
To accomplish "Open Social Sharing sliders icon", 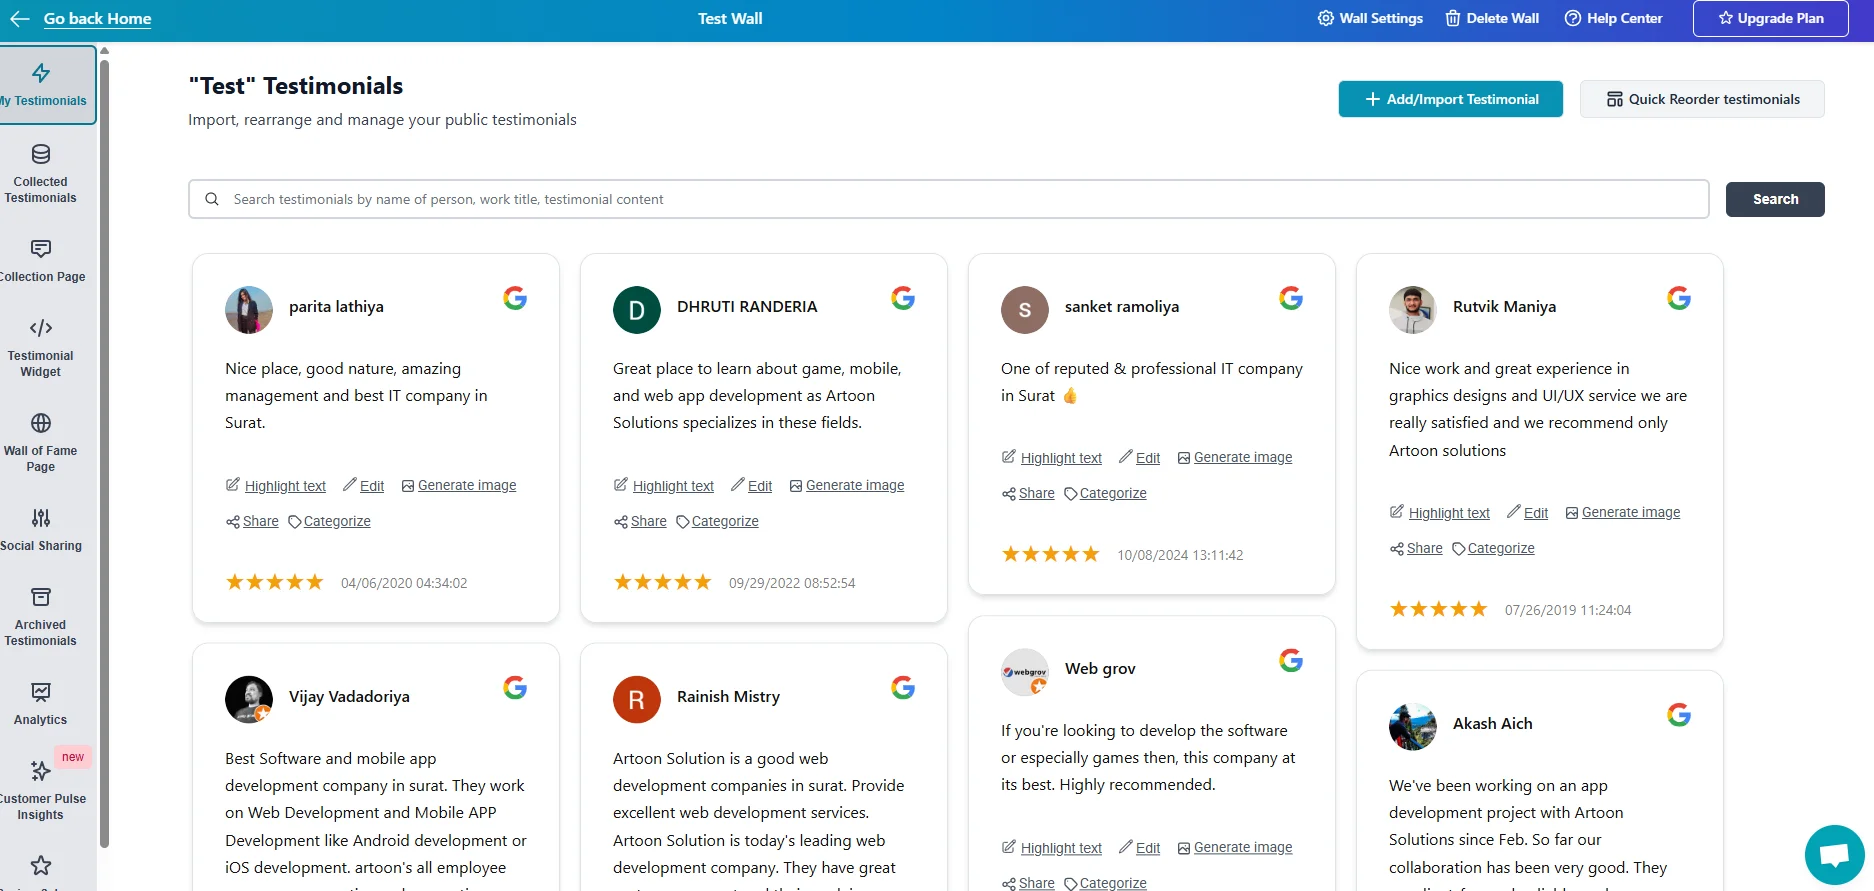I will [41, 518].
